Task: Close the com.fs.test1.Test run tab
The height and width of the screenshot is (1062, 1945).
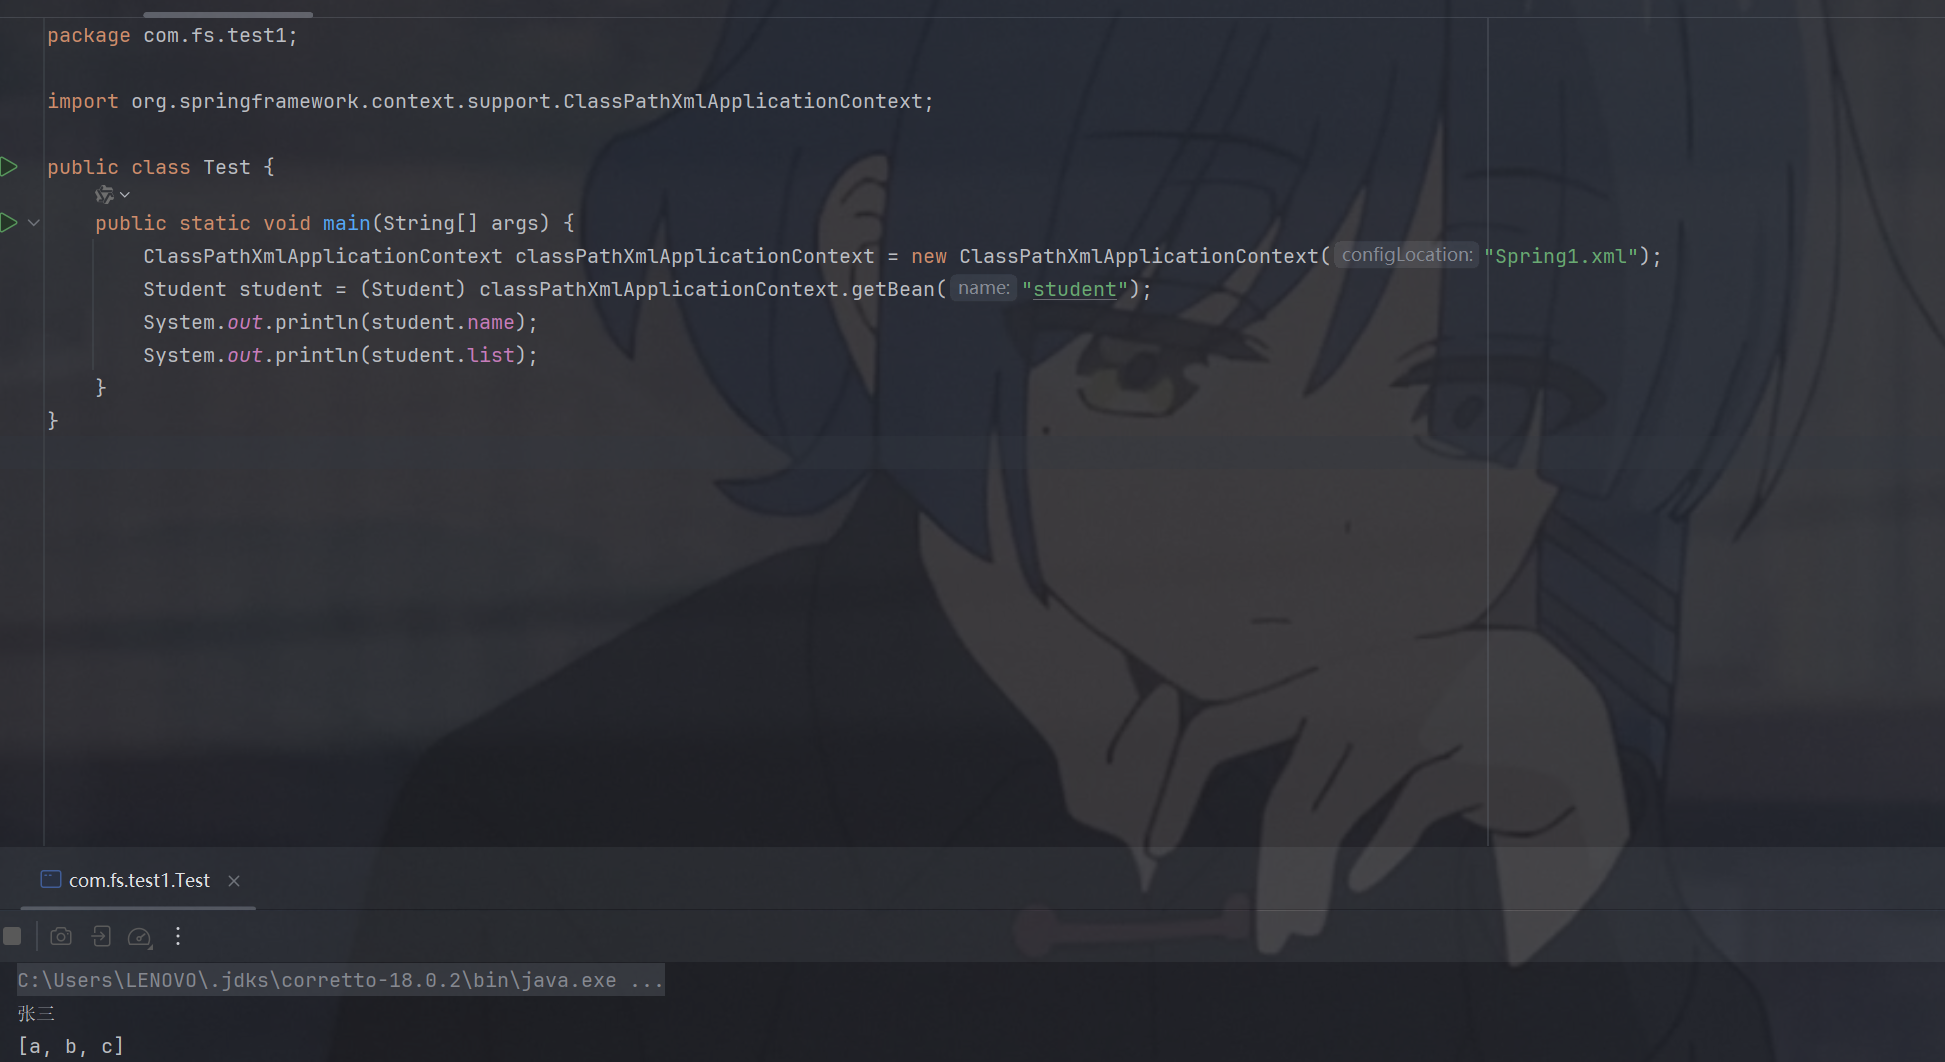Action: [x=234, y=881]
